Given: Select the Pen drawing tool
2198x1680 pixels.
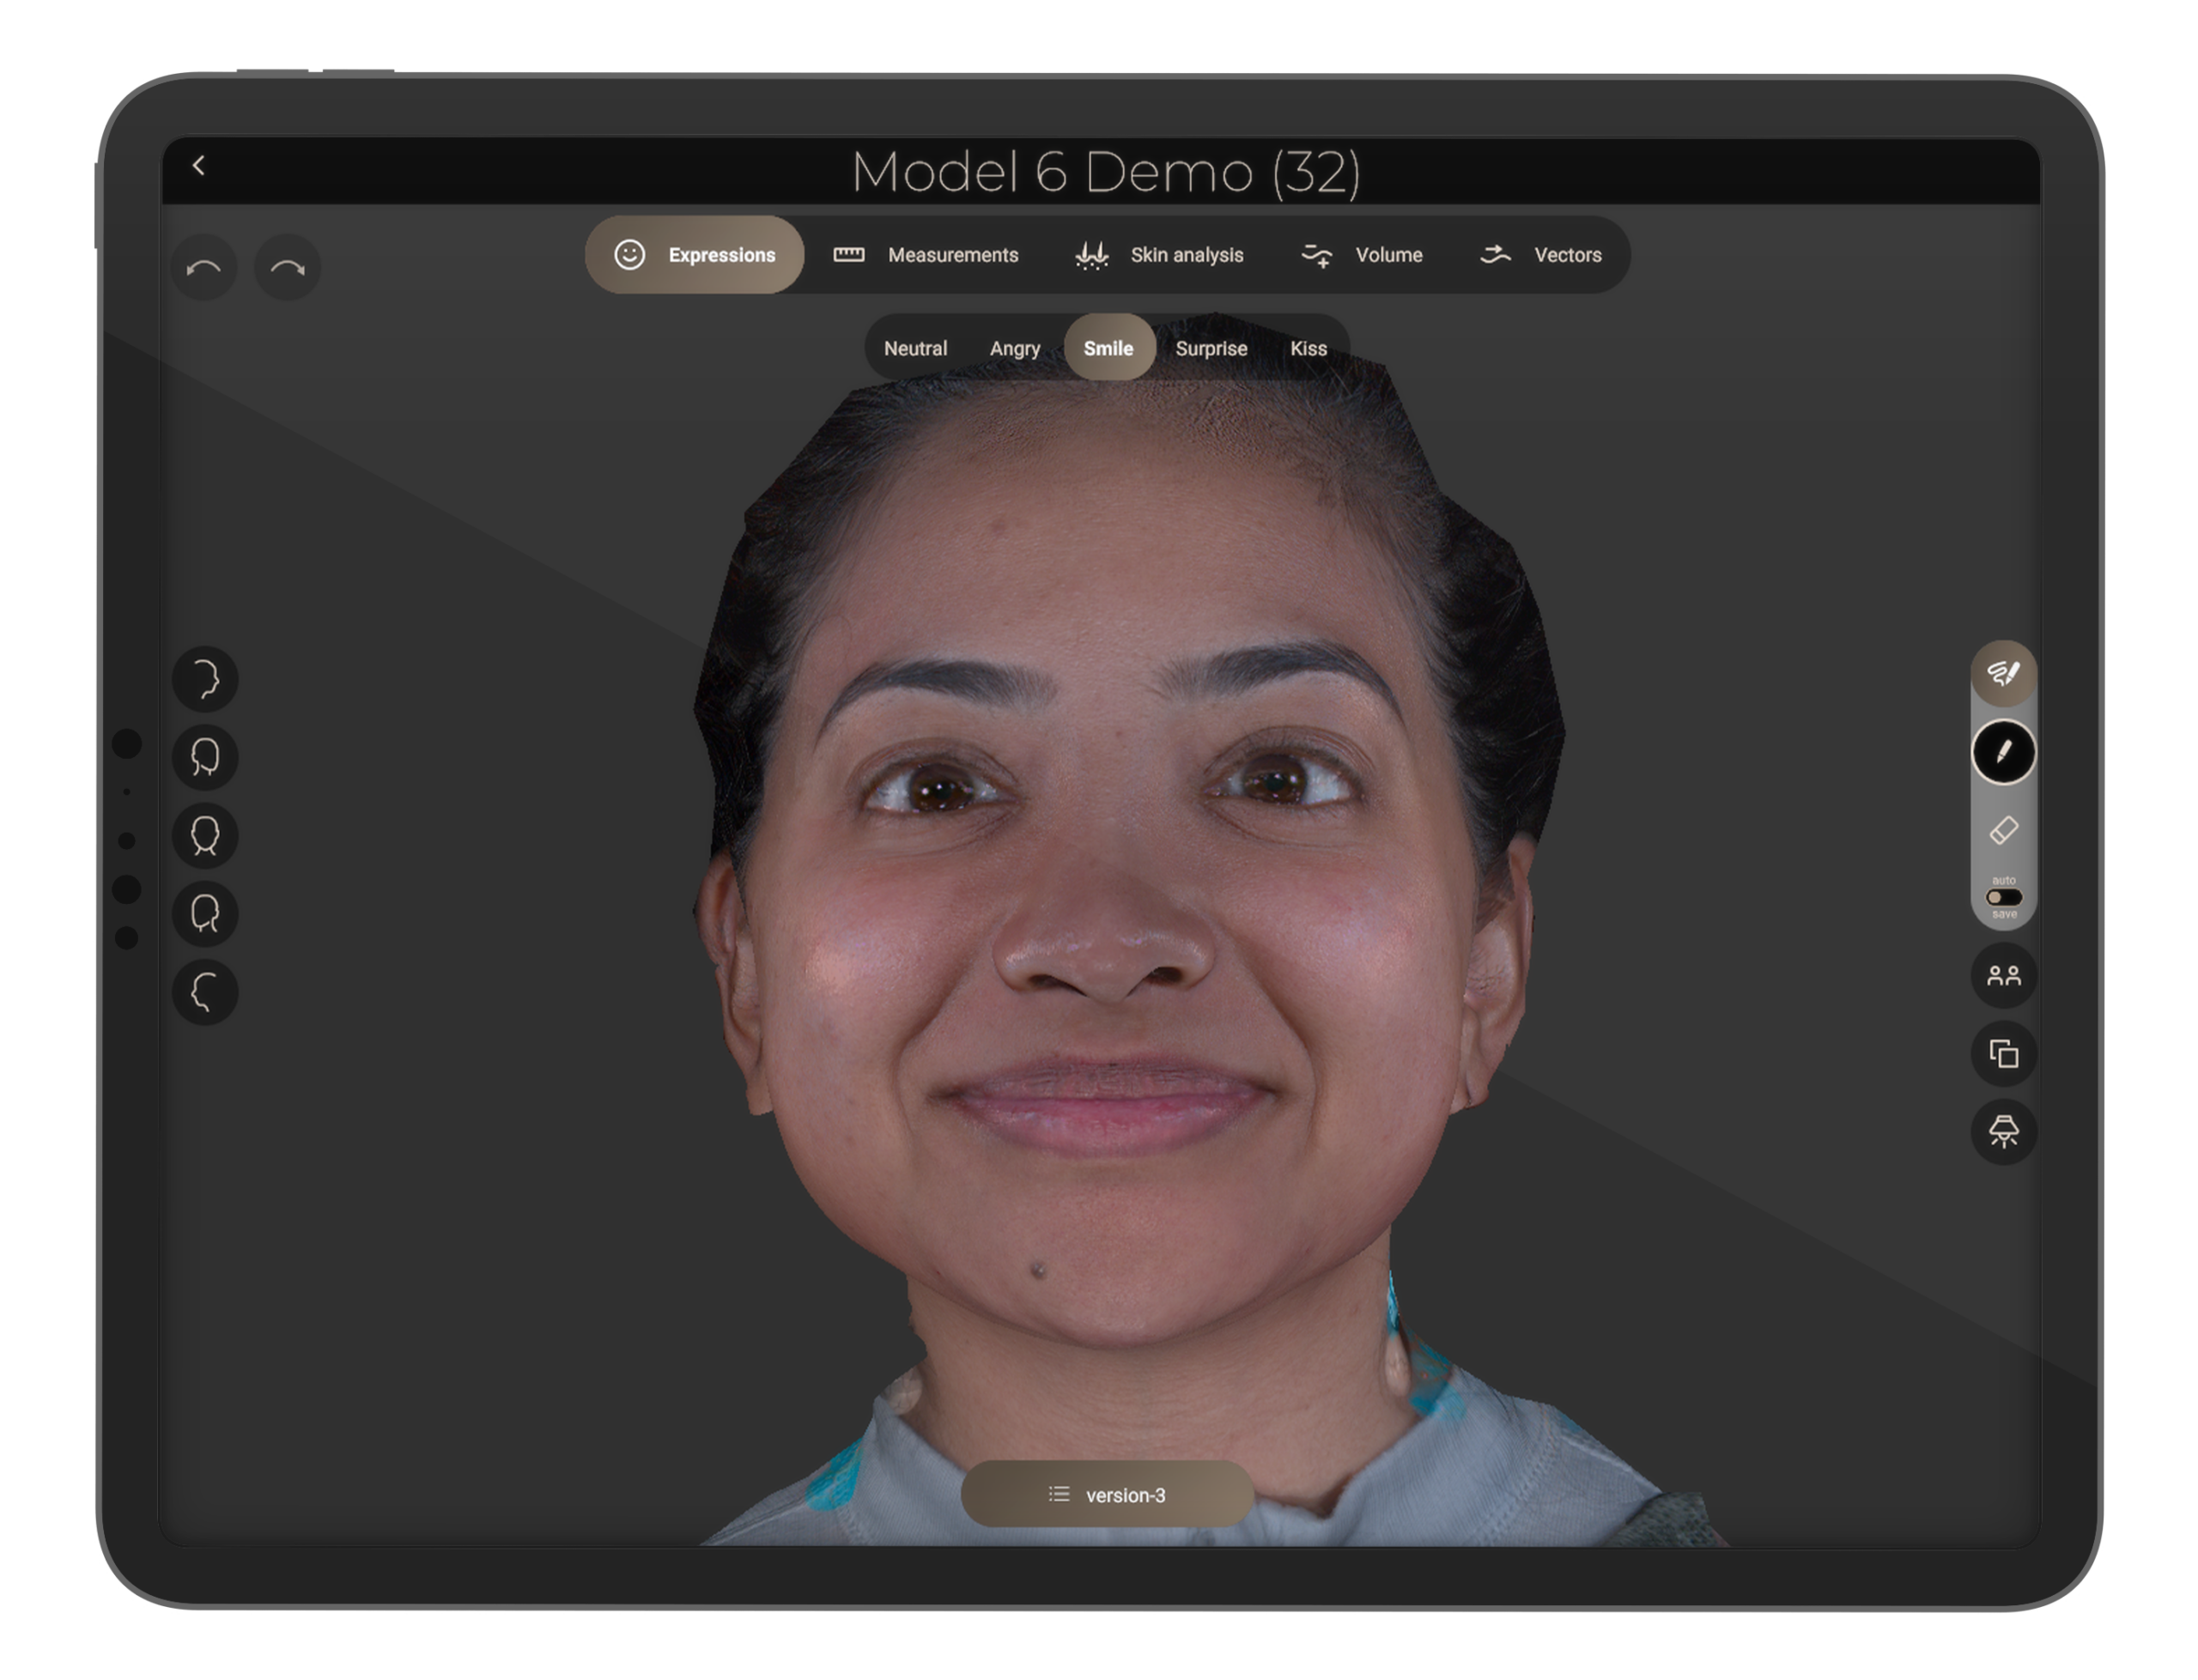Looking at the screenshot, I should coord(2003,752).
